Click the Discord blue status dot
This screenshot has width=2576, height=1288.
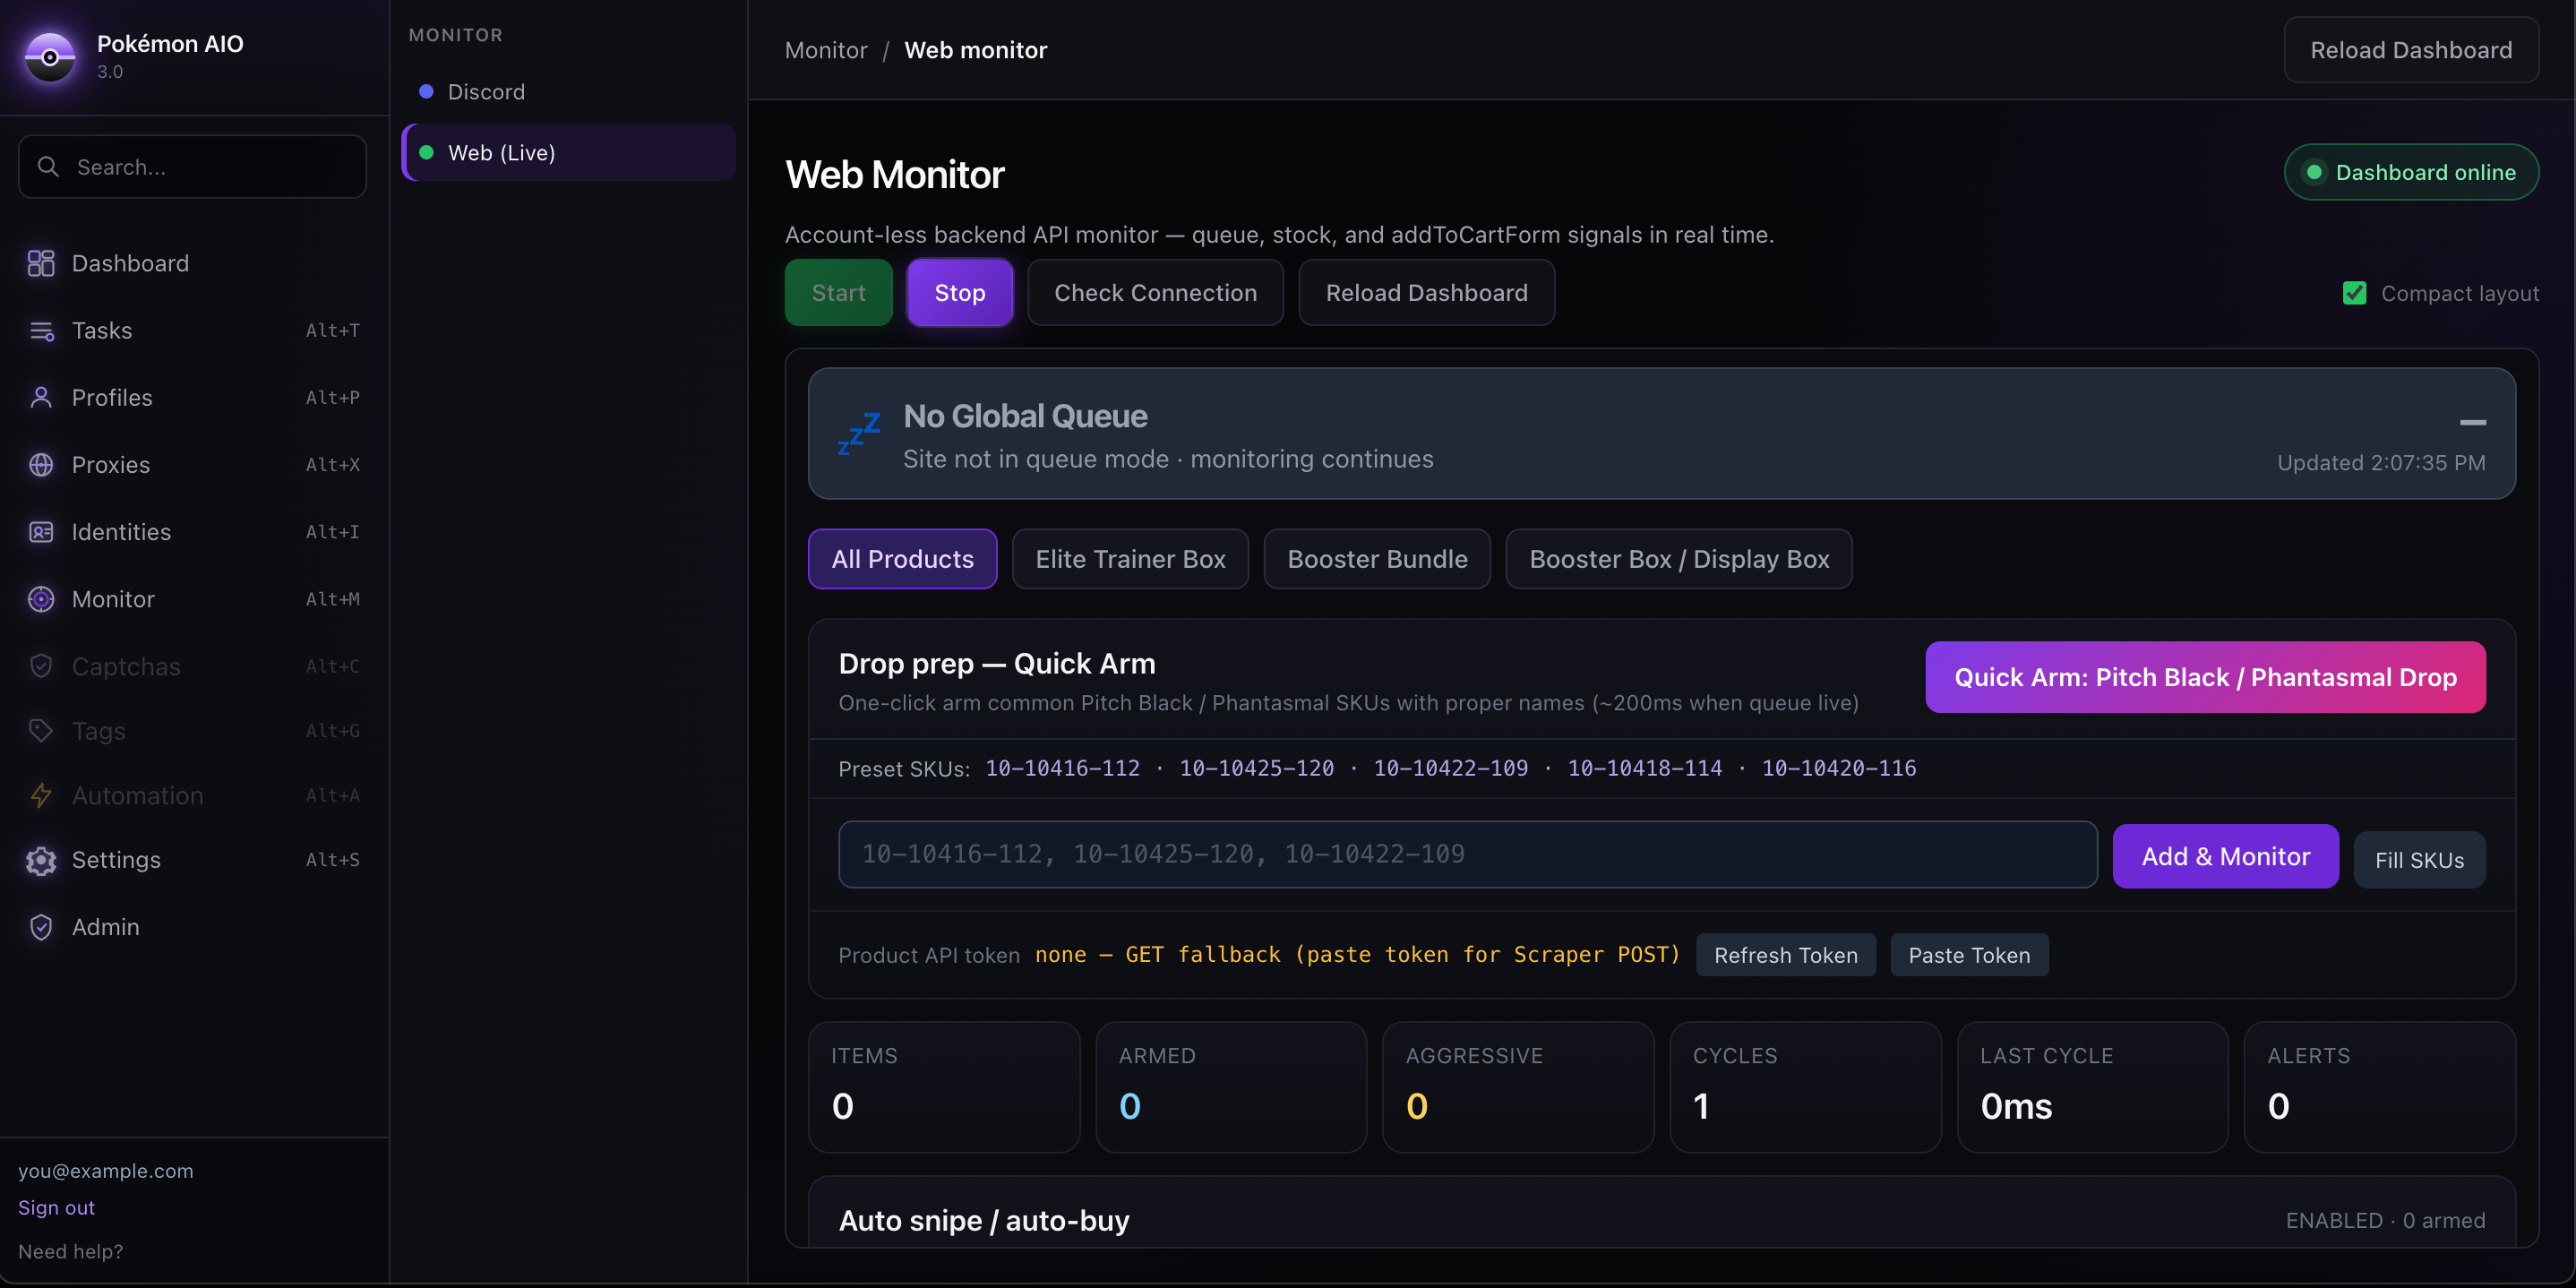click(426, 91)
